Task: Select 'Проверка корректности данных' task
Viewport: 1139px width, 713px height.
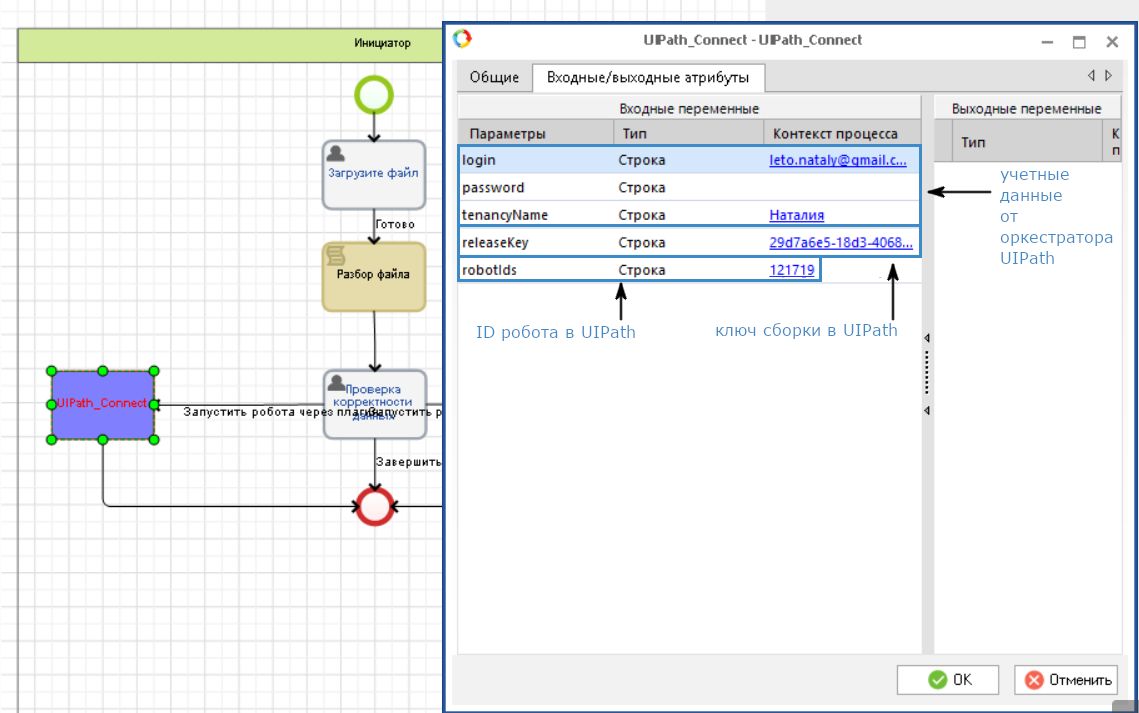Action: coord(373,404)
